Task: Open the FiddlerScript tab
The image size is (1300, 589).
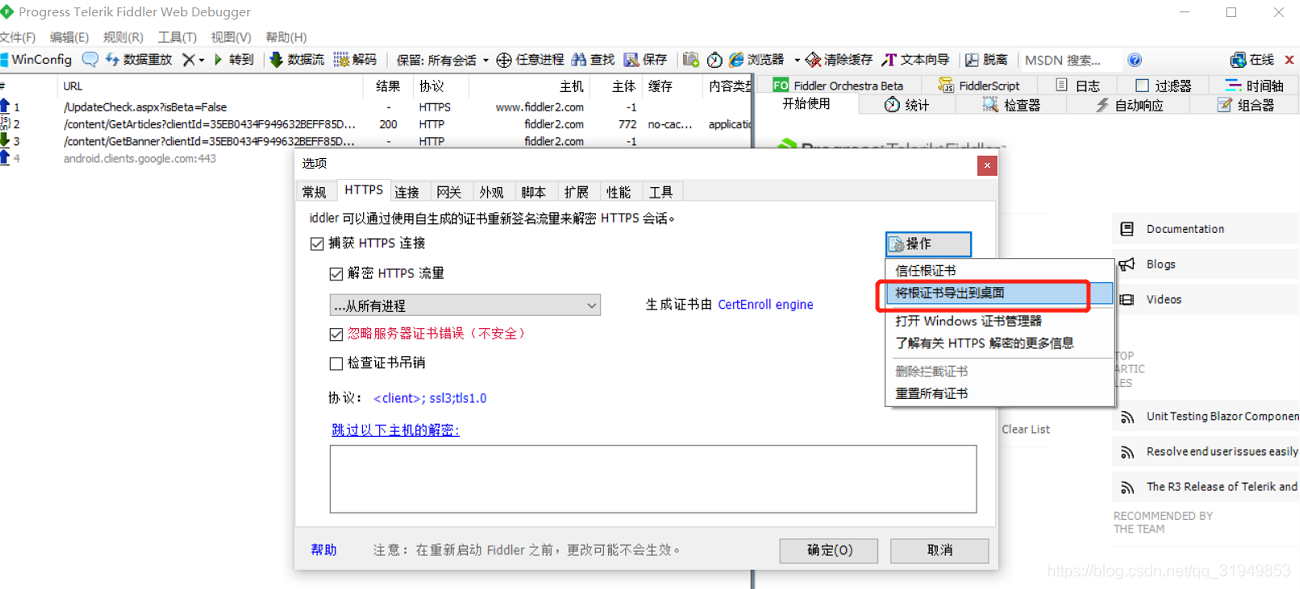Action: click(978, 85)
